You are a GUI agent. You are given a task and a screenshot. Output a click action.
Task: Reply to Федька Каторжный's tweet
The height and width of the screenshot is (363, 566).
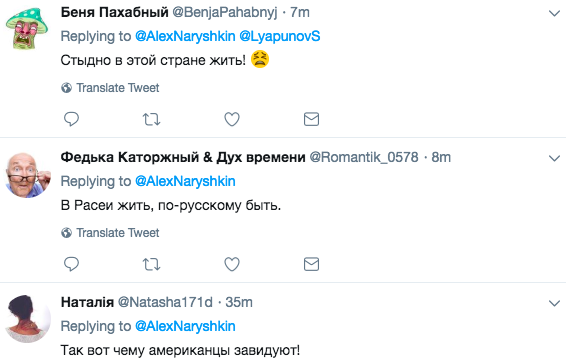[x=71, y=264]
